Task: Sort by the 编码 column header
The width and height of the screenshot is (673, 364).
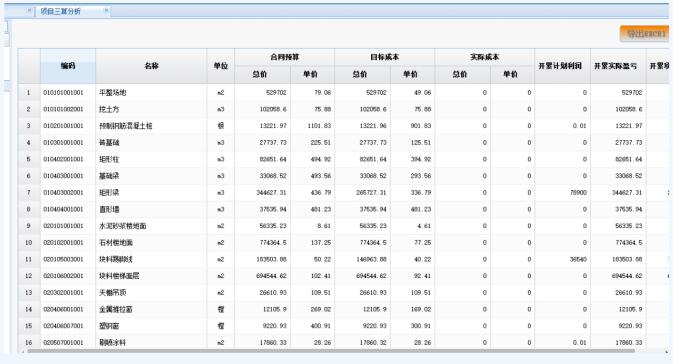Action: 68,66
